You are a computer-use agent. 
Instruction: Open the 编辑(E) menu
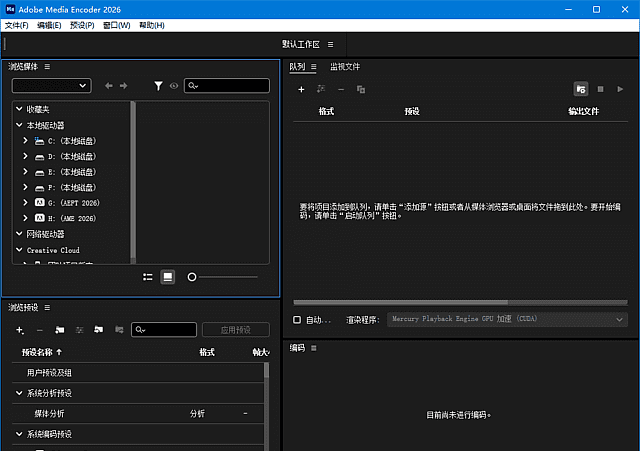49,25
